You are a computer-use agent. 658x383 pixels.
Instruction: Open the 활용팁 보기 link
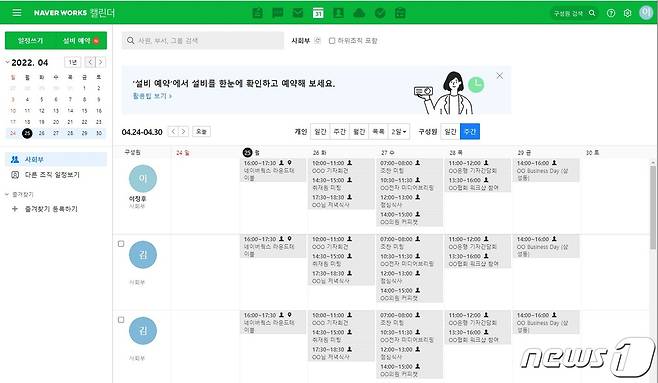tap(152, 96)
